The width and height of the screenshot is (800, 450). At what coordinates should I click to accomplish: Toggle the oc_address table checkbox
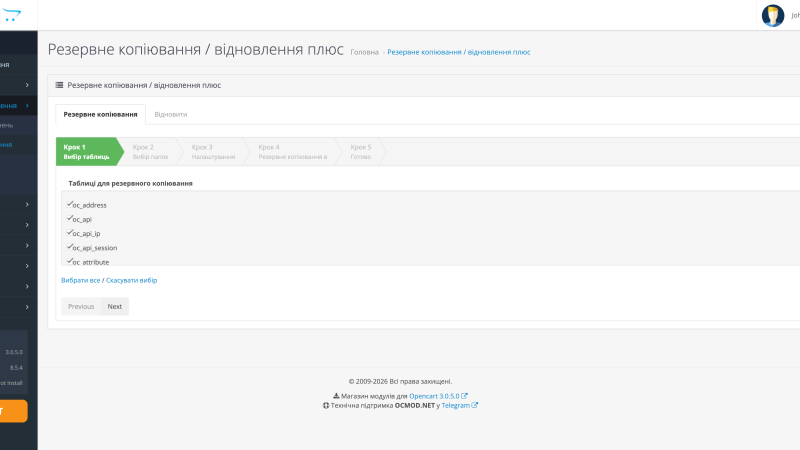pos(69,204)
